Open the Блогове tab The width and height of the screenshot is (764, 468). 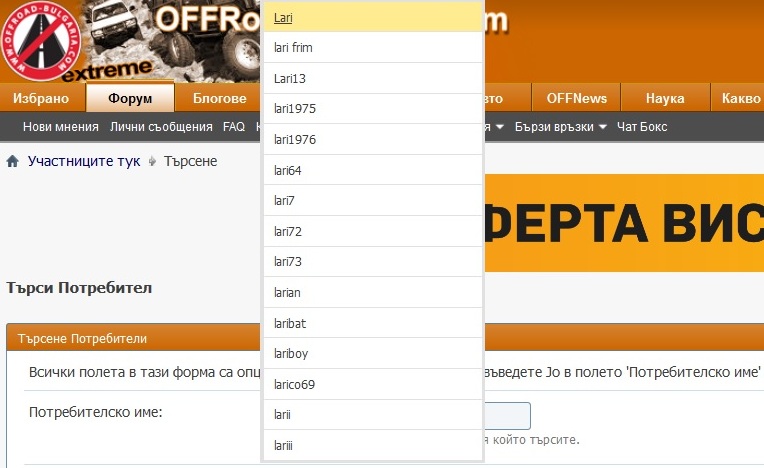[x=219, y=98]
